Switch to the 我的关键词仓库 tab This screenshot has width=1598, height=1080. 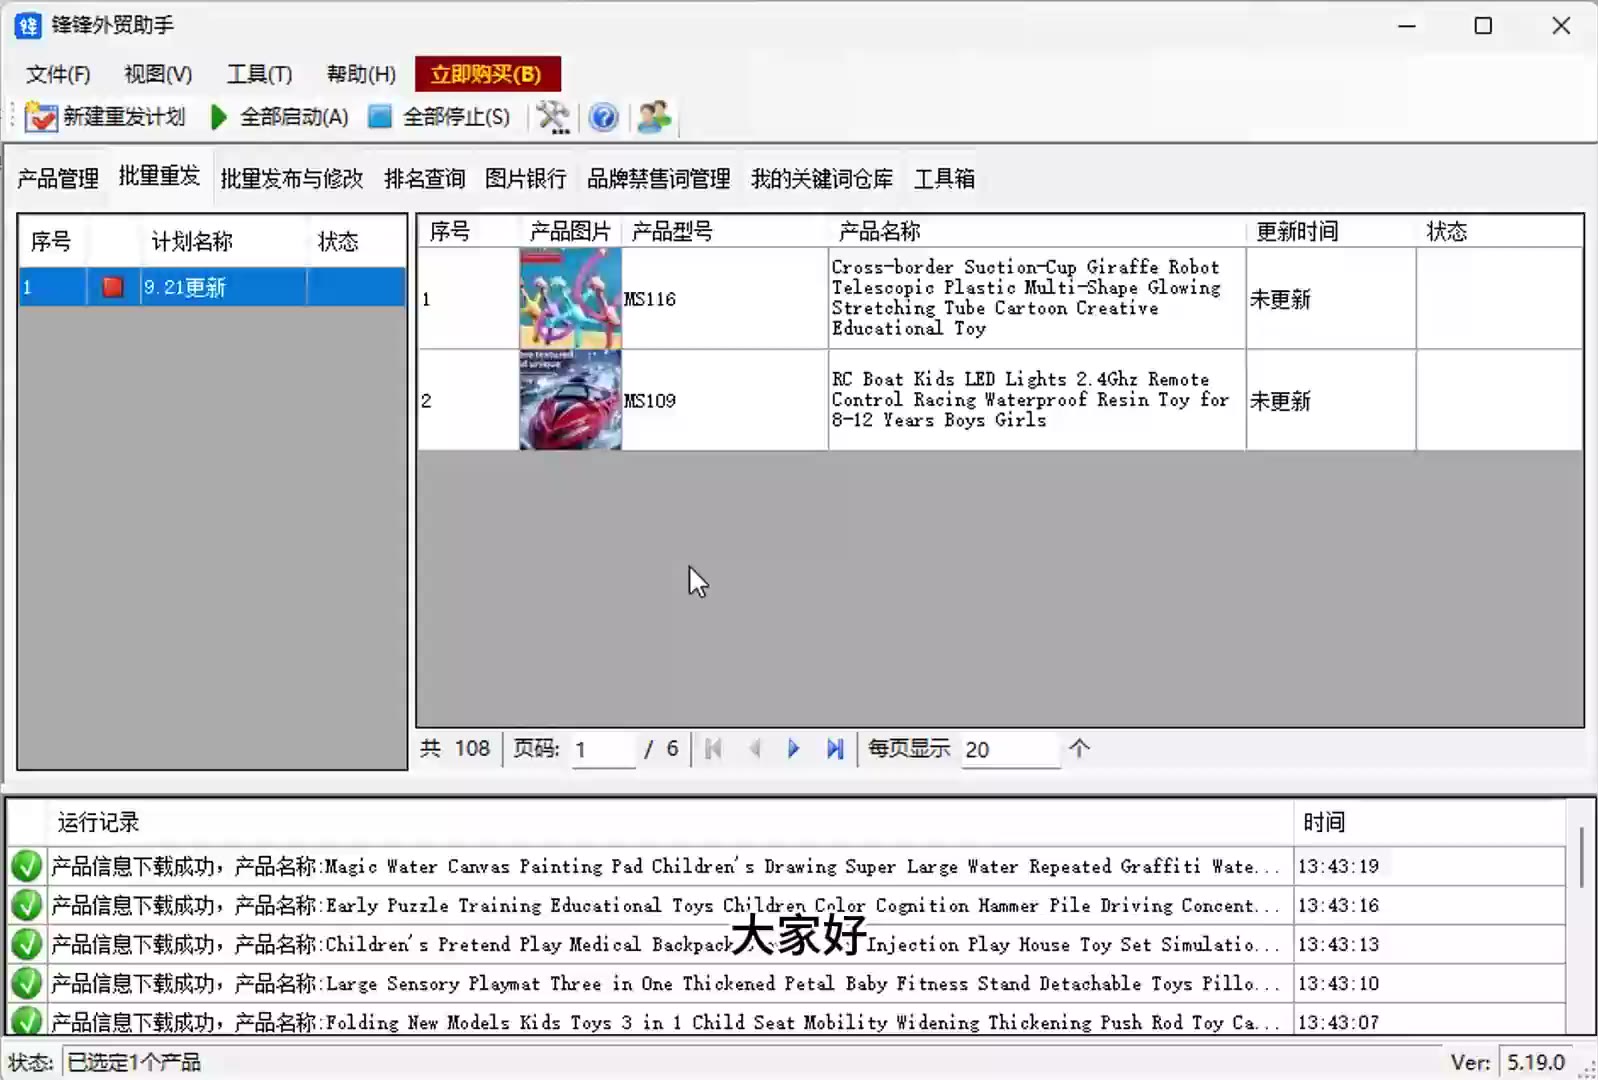click(x=822, y=178)
